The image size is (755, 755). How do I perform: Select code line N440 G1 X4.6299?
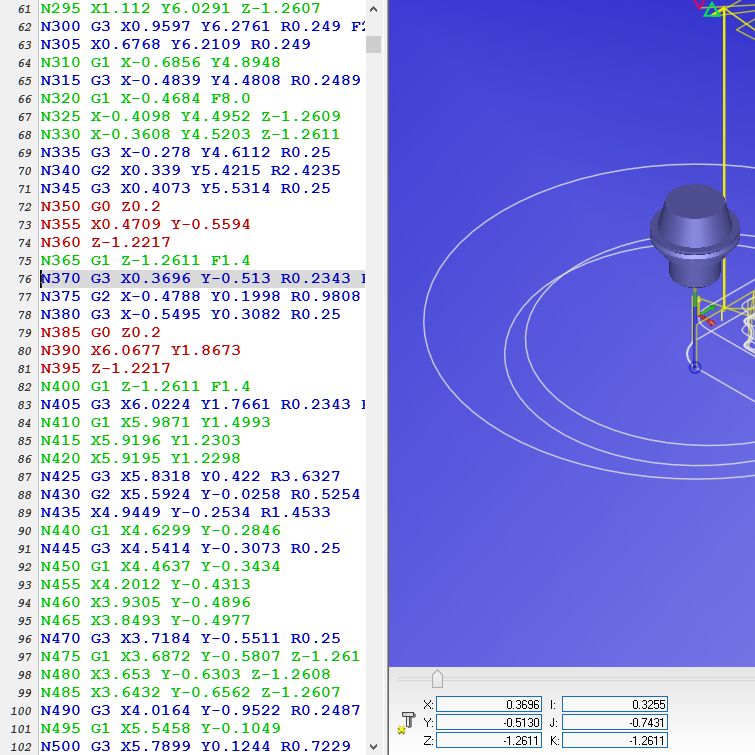point(160,530)
